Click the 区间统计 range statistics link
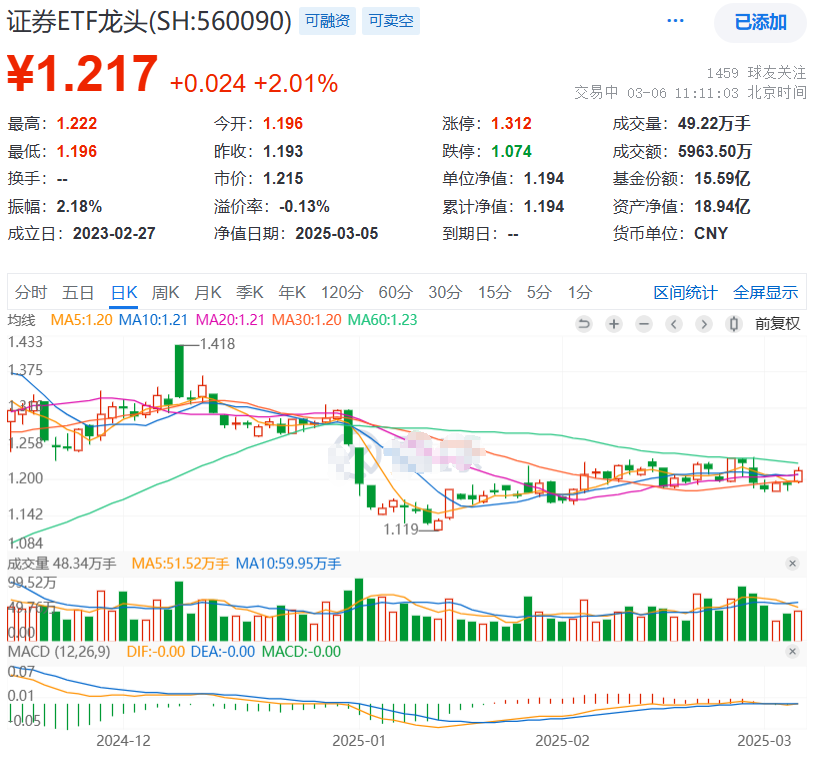The image size is (819, 762). click(x=685, y=292)
